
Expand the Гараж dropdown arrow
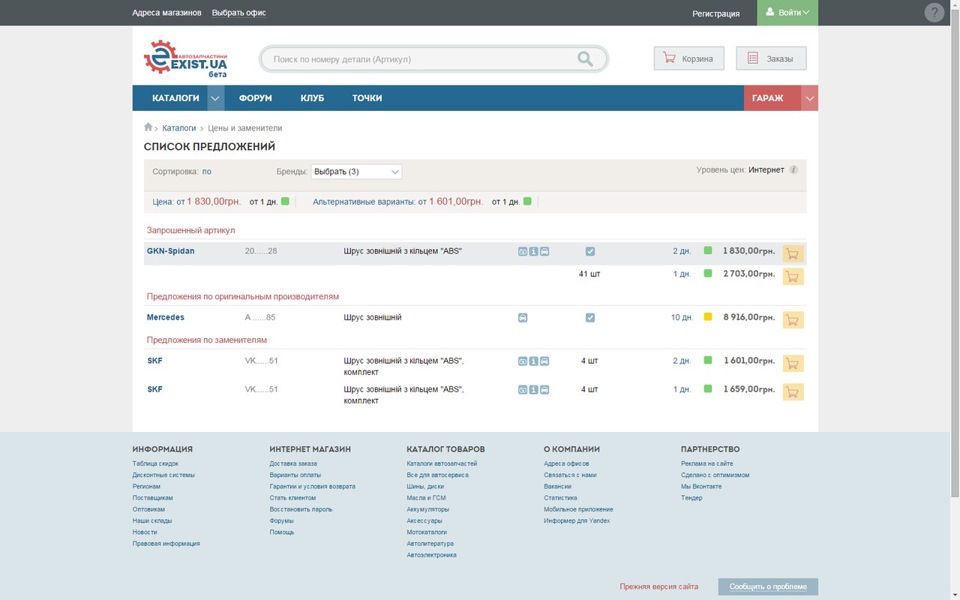(x=809, y=98)
